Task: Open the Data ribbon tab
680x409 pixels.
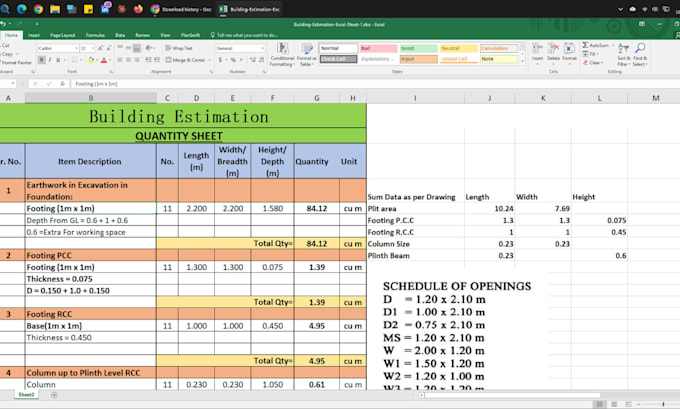Action: (120, 35)
